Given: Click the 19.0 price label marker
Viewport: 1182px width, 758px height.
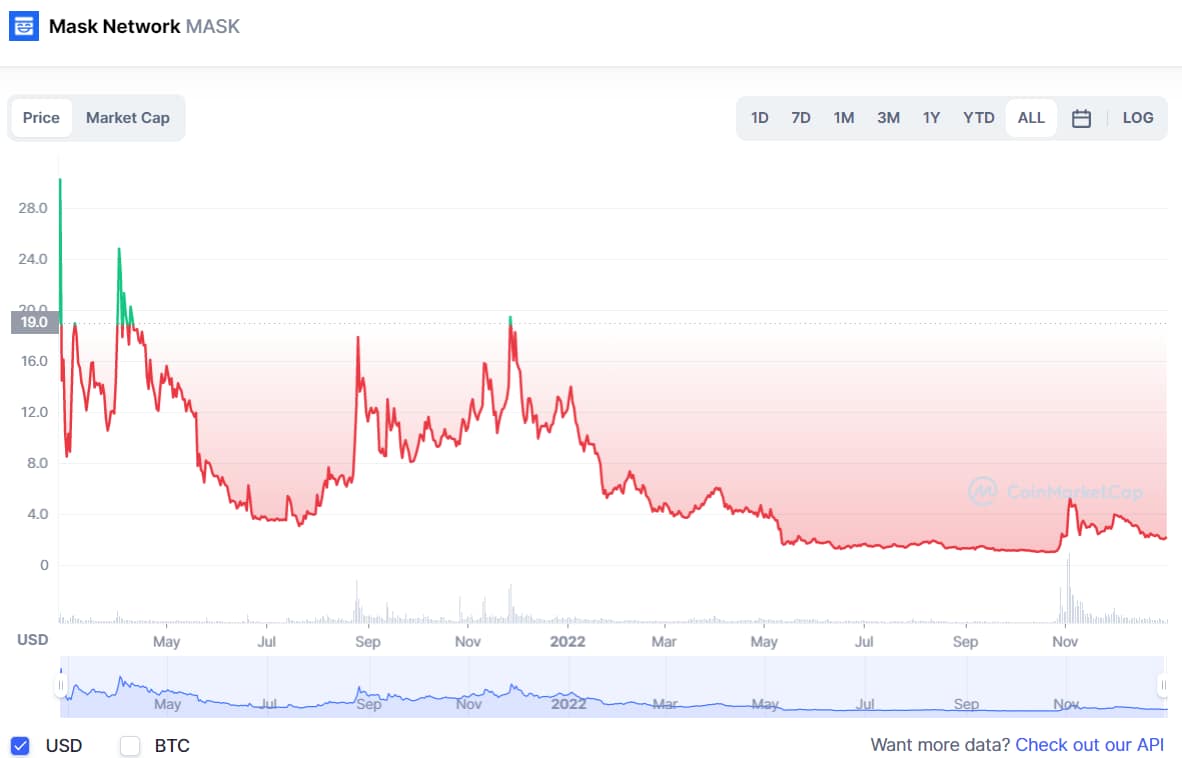Looking at the screenshot, I should pyautogui.click(x=34, y=322).
